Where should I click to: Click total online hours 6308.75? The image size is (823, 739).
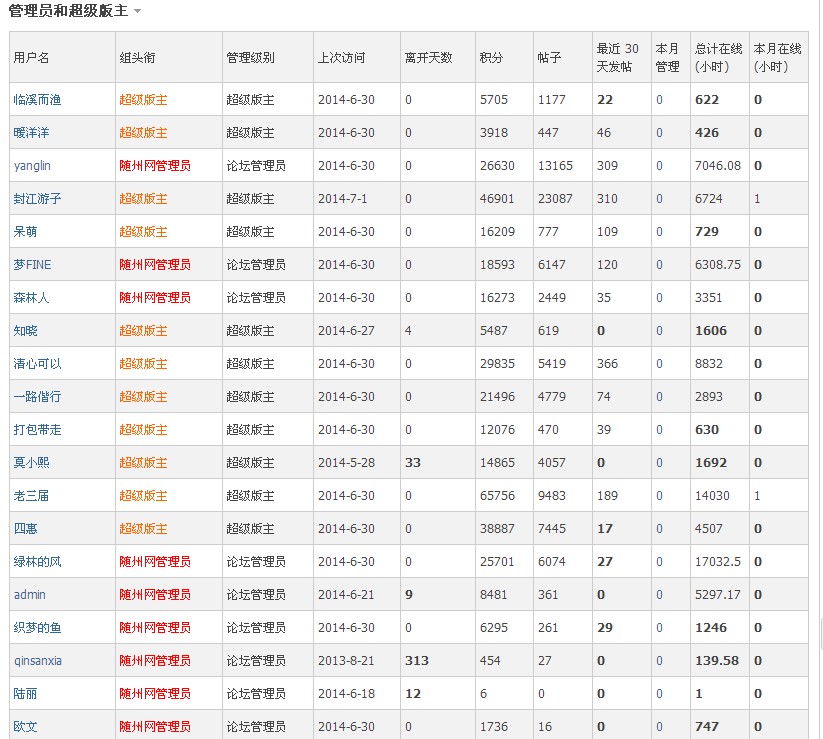pyautogui.click(x=718, y=265)
